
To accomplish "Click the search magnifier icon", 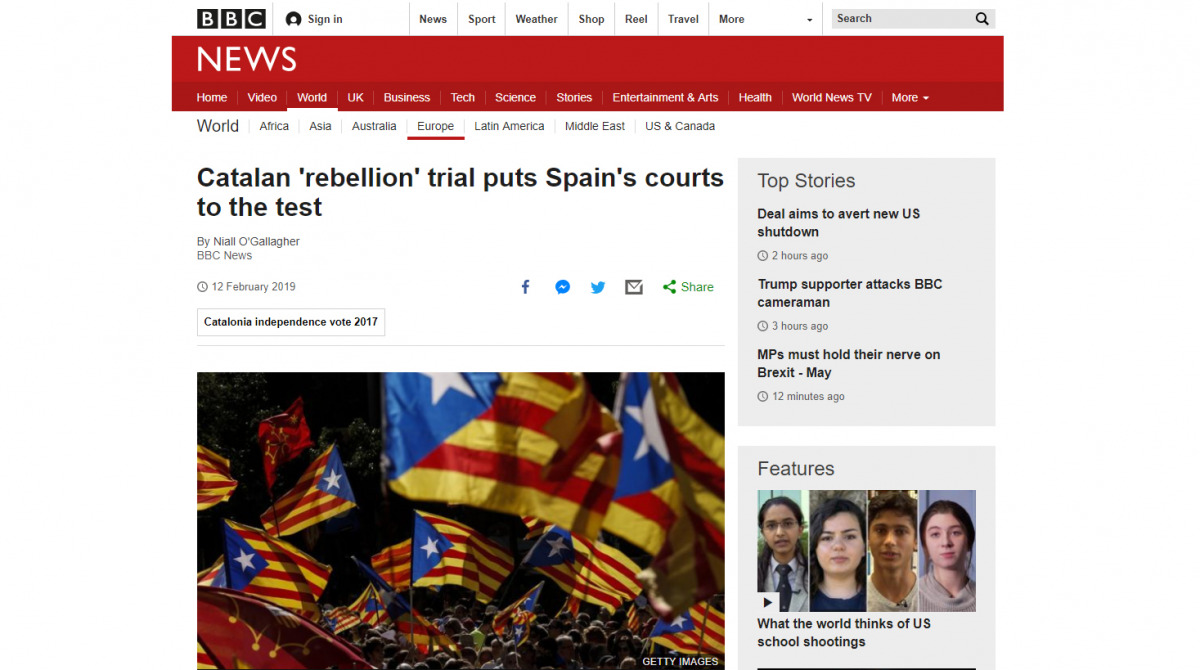I will 982,19.
